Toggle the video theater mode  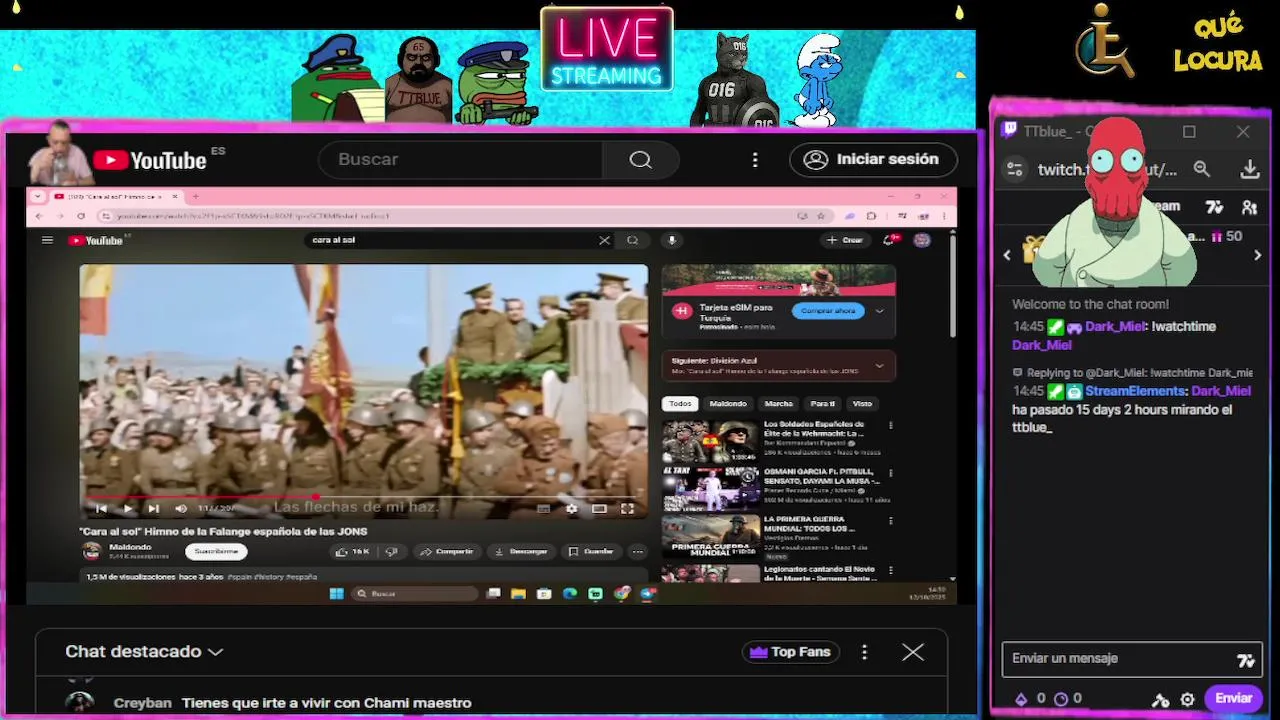point(599,509)
